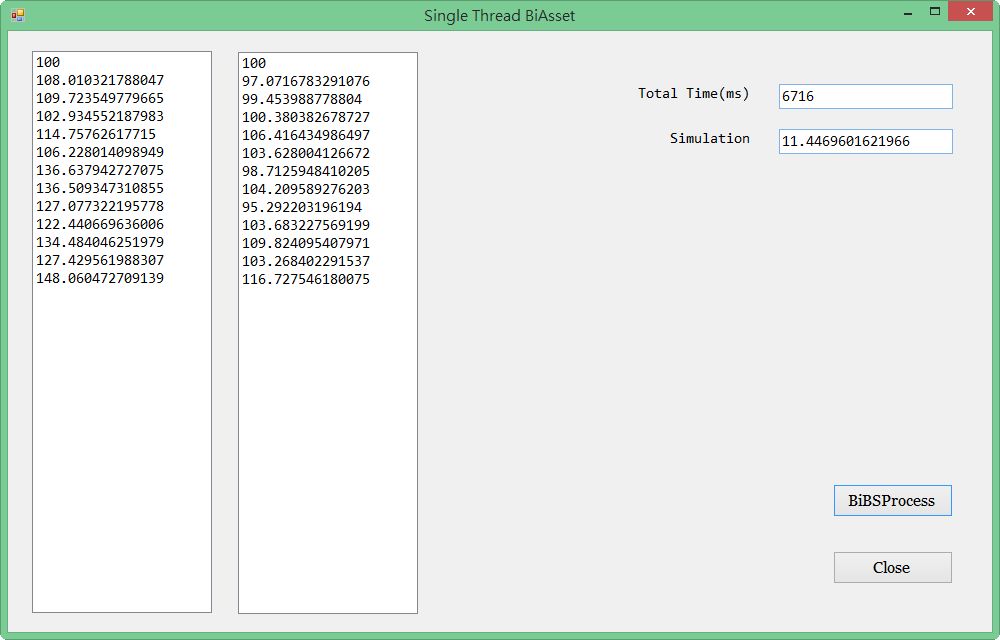Pick the 114.75762617715 list entry

coord(96,134)
